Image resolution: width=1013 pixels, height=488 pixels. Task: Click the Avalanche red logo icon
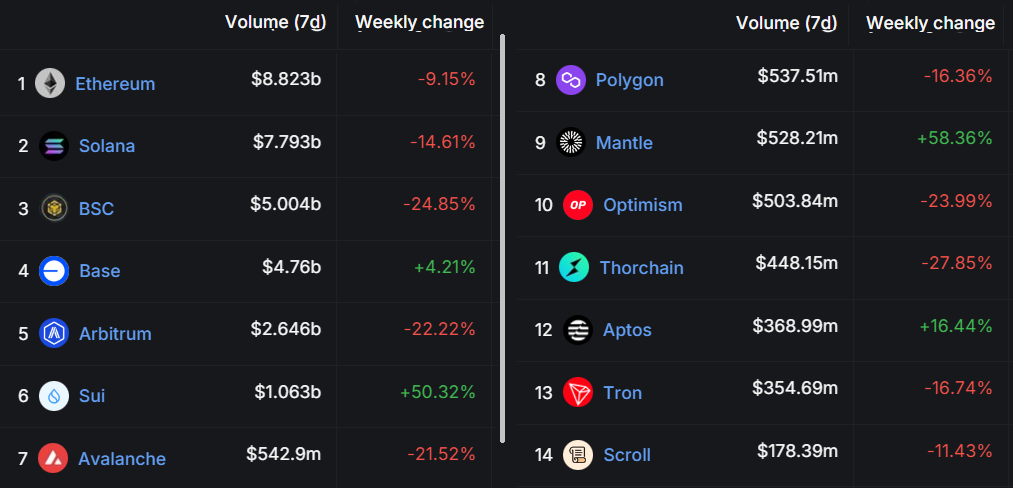coord(53,458)
